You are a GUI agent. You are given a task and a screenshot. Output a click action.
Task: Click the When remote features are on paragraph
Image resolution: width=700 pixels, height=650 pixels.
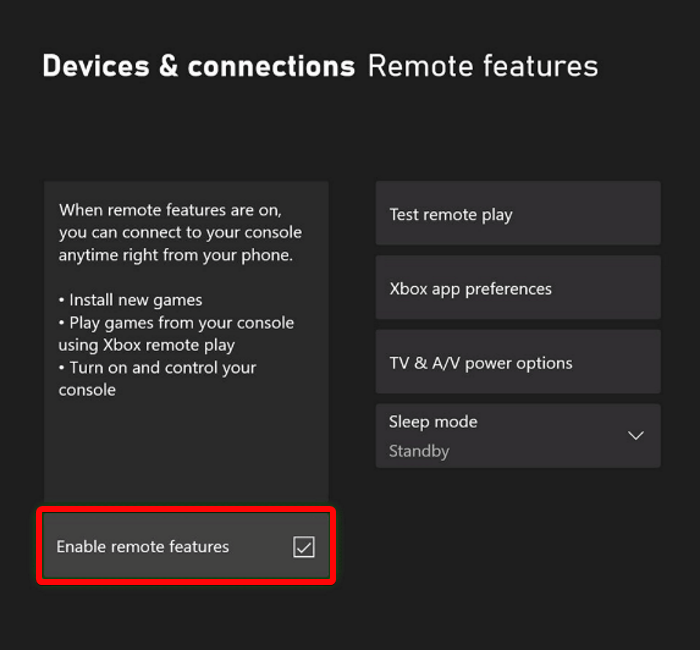tap(180, 233)
